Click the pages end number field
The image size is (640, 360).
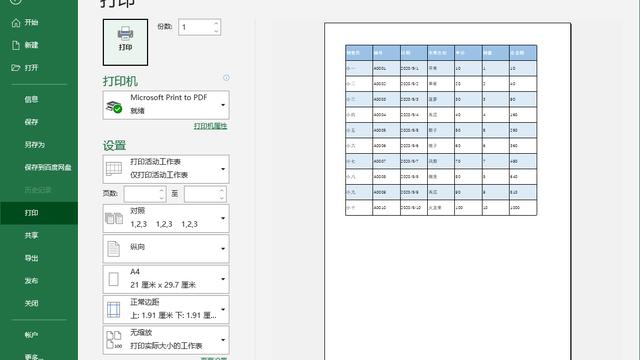point(201,194)
